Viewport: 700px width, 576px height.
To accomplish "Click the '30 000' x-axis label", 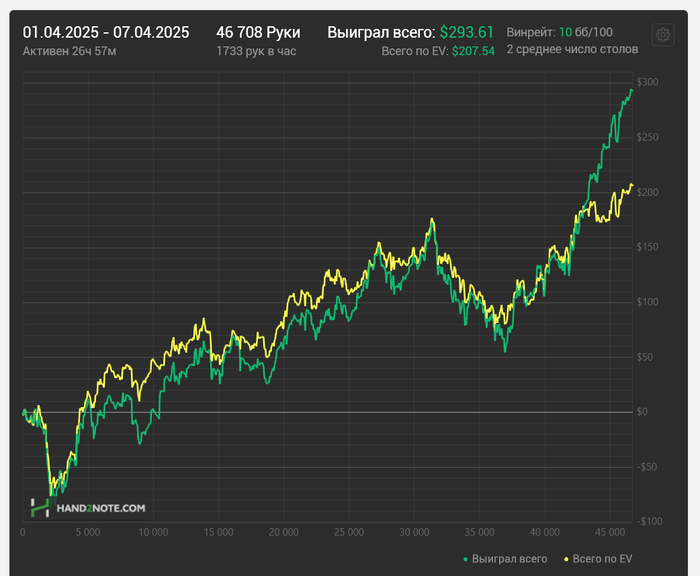I will tap(414, 532).
